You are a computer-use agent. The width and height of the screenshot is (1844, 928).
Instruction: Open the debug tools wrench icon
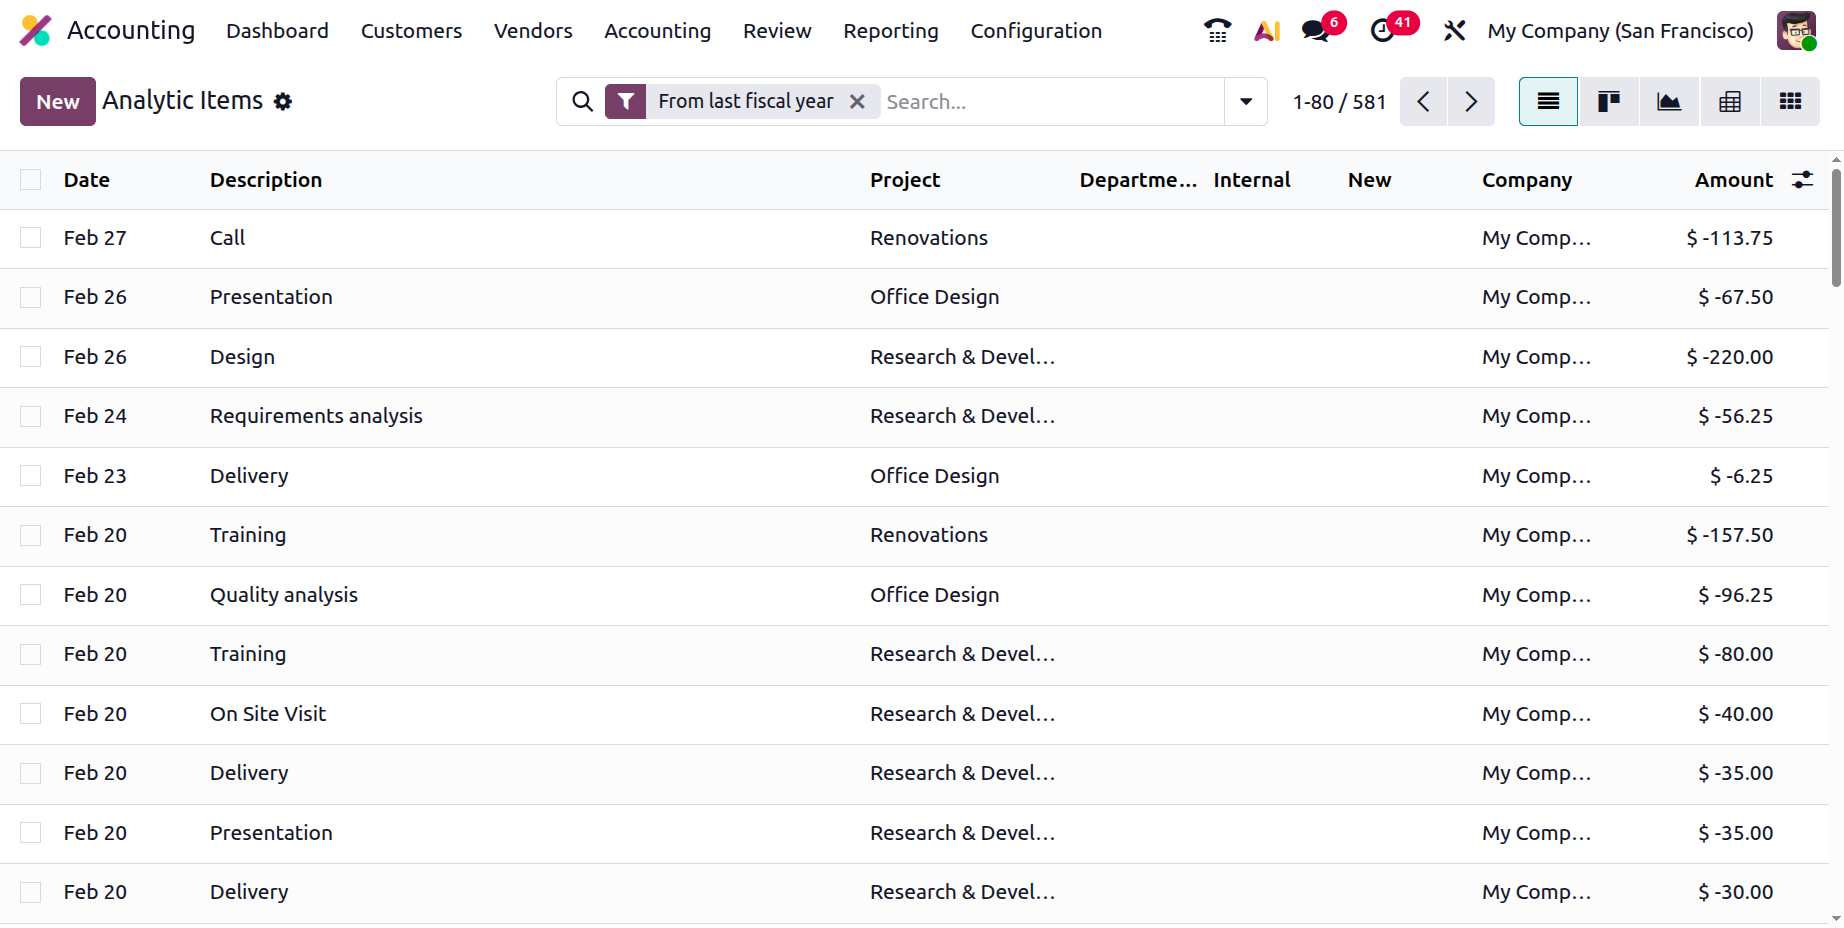coord(1454,31)
